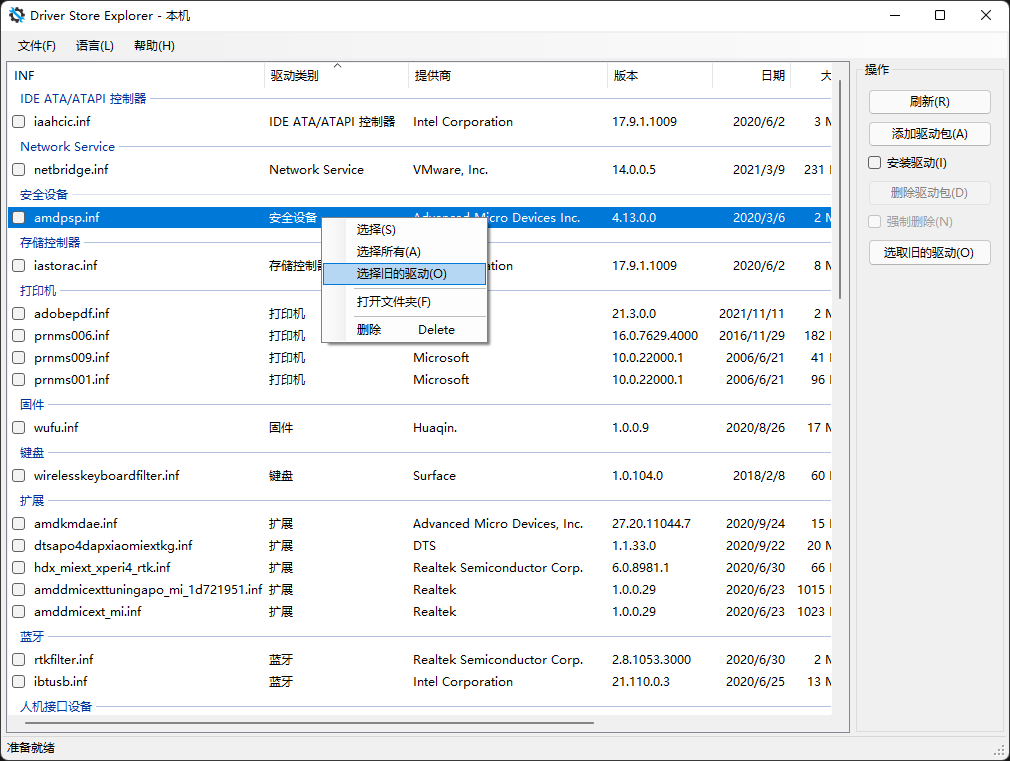Click the Driver Store Explorer gear icon
Viewport: 1010px width, 761px height.
click(16, 15)
